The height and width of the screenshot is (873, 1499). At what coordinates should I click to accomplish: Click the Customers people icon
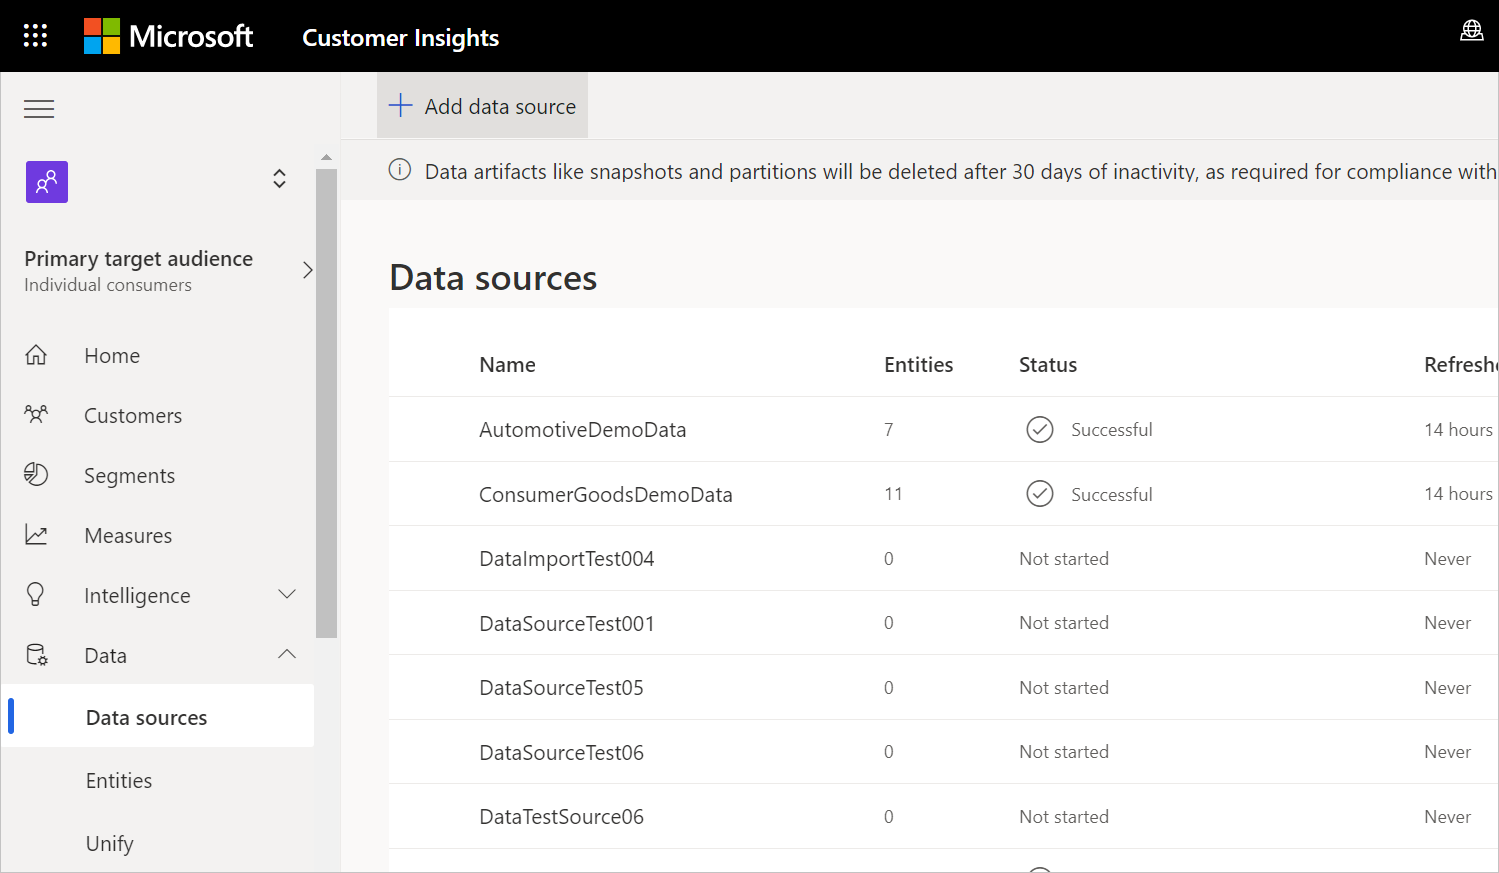[36, 414]
